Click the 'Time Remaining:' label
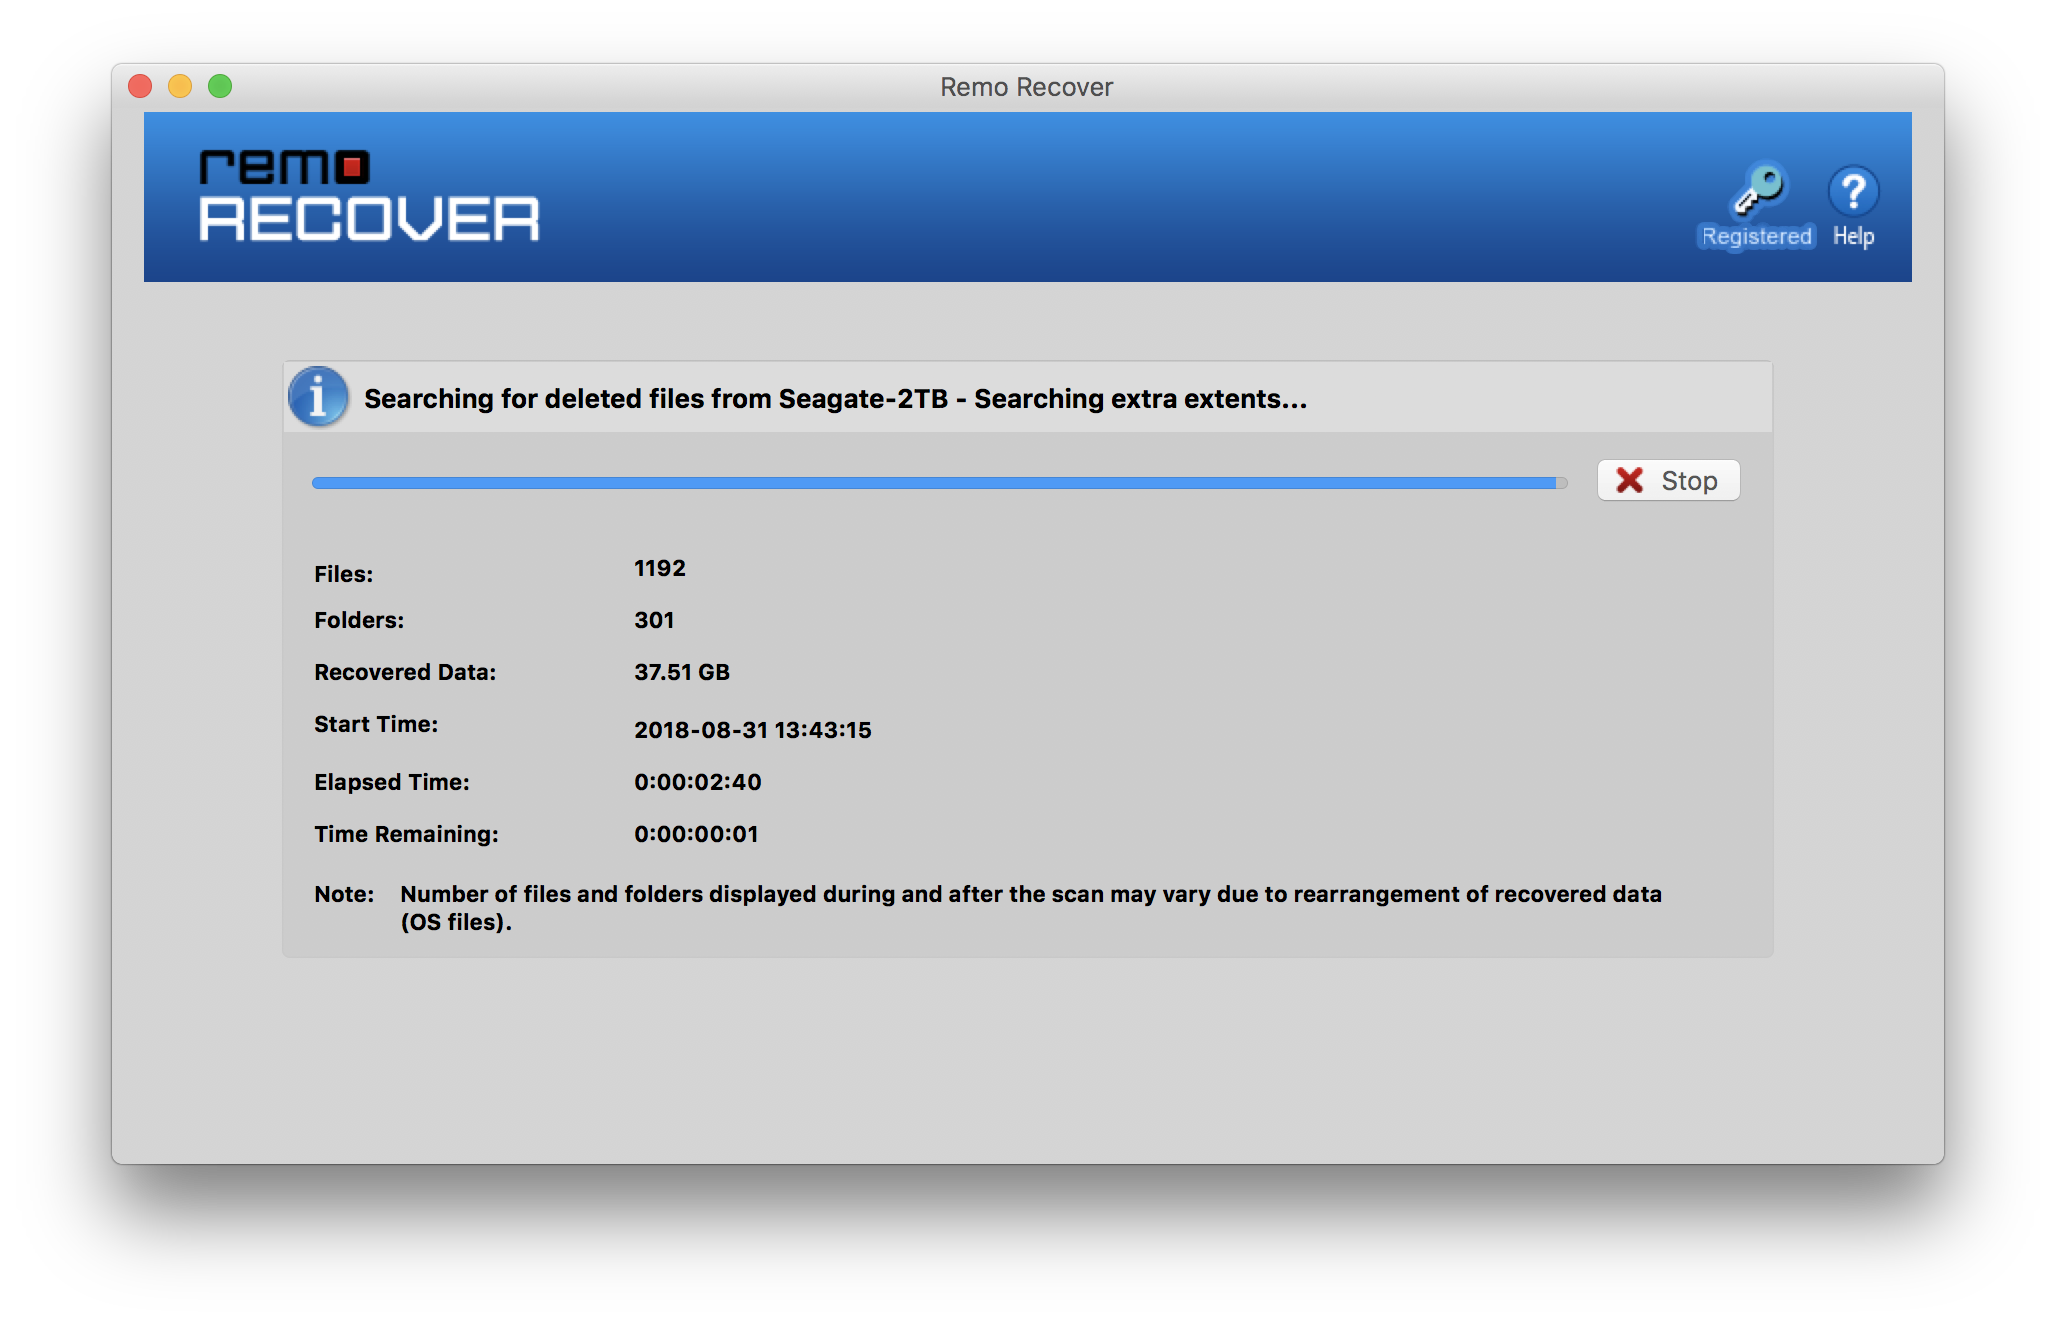 pyautogui.click(x=406, y=835)
